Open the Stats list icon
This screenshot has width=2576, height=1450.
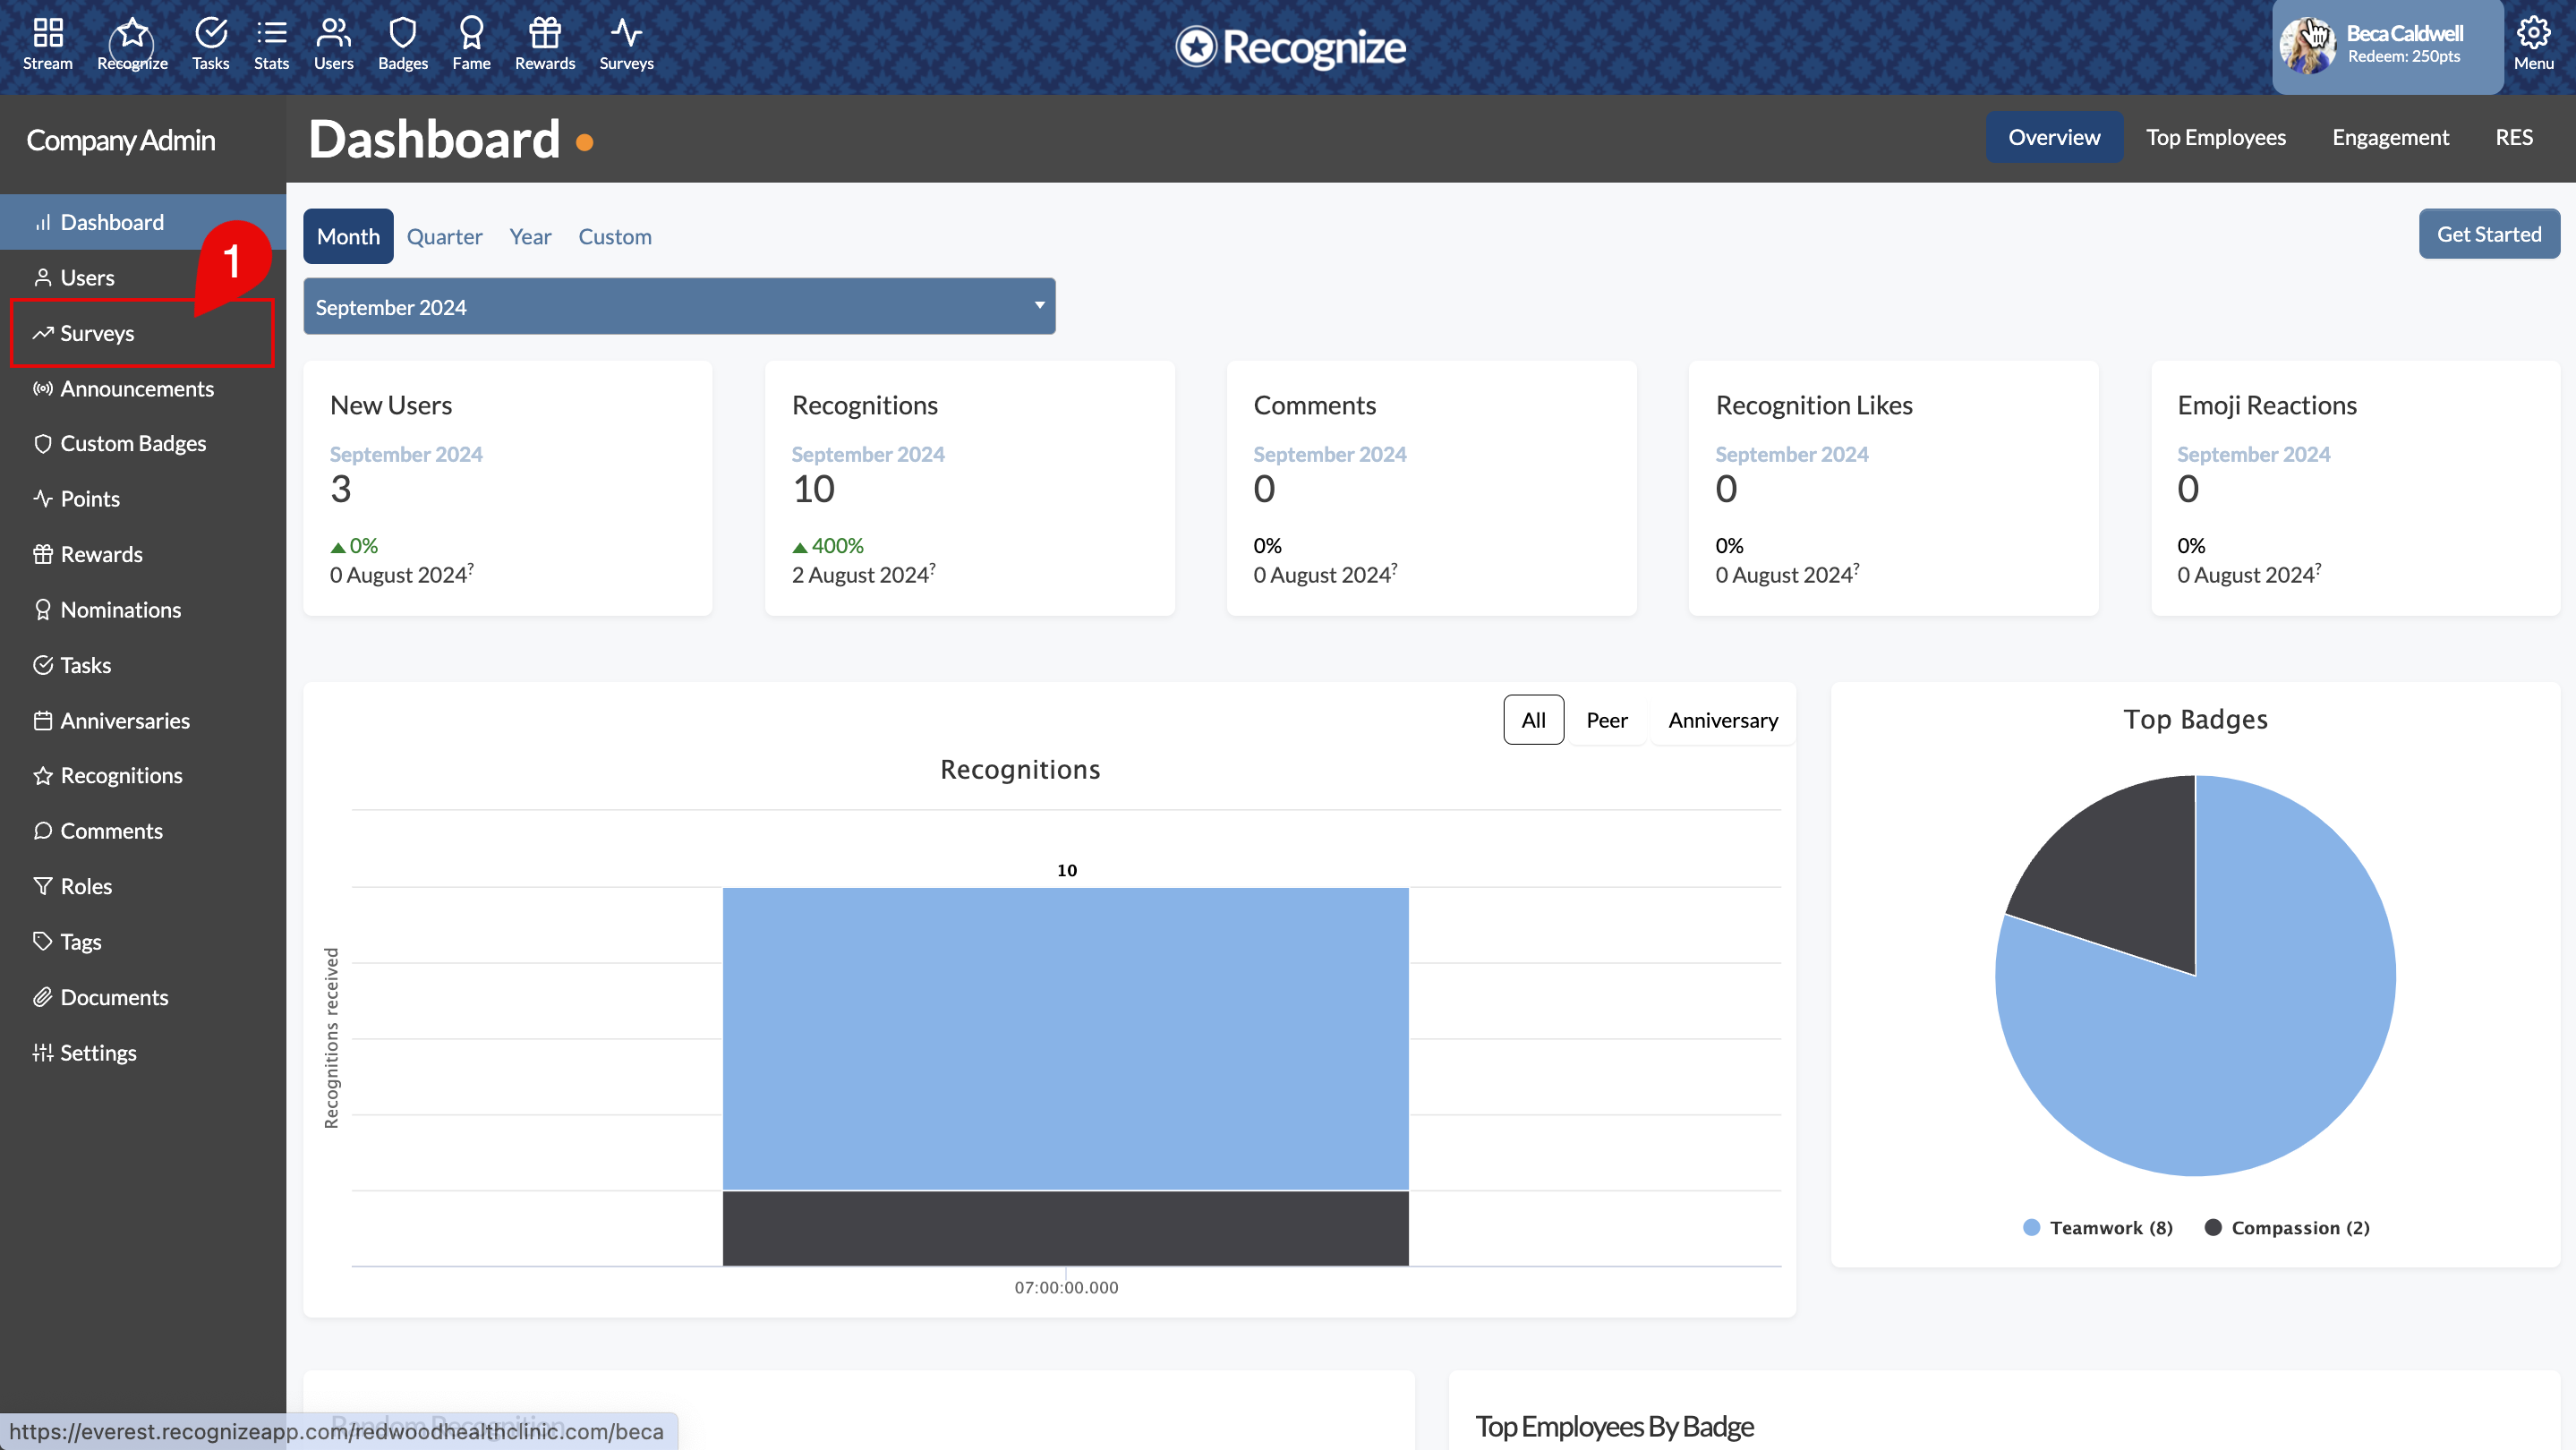271,44
